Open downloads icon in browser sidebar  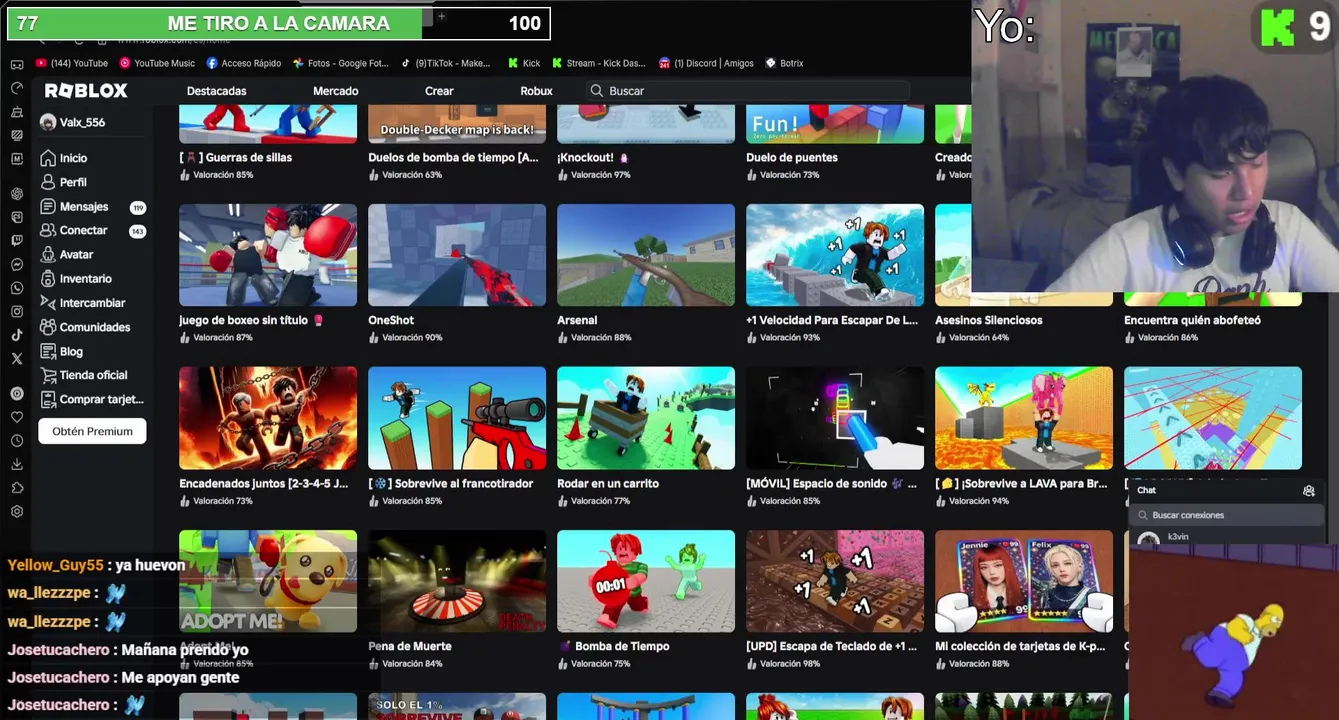(17, 464)
